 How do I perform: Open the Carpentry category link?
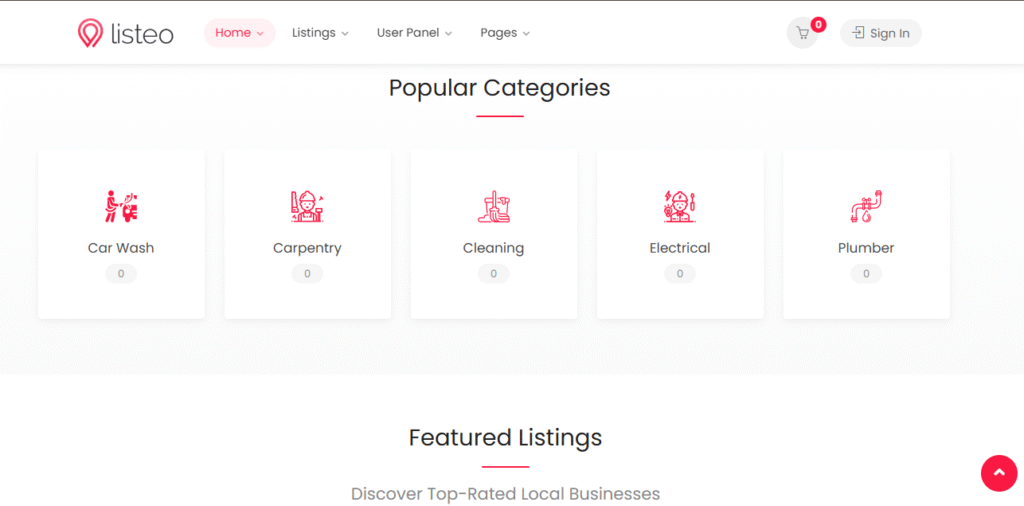[307, 248]
